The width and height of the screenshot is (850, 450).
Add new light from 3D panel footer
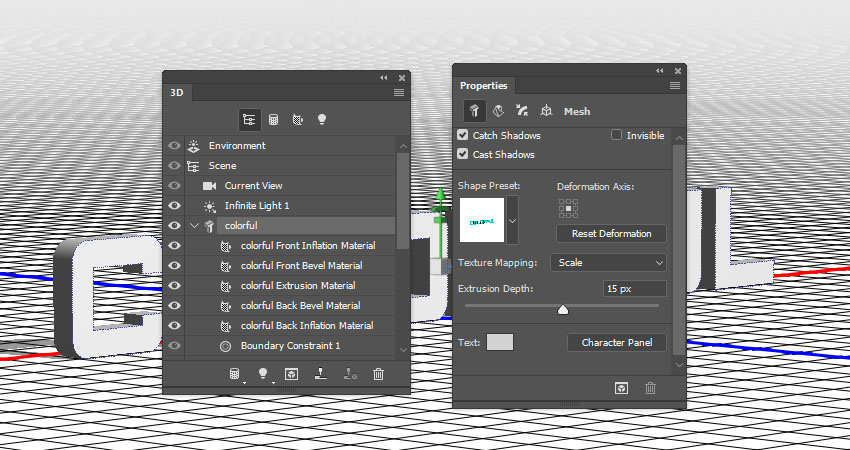263,374
